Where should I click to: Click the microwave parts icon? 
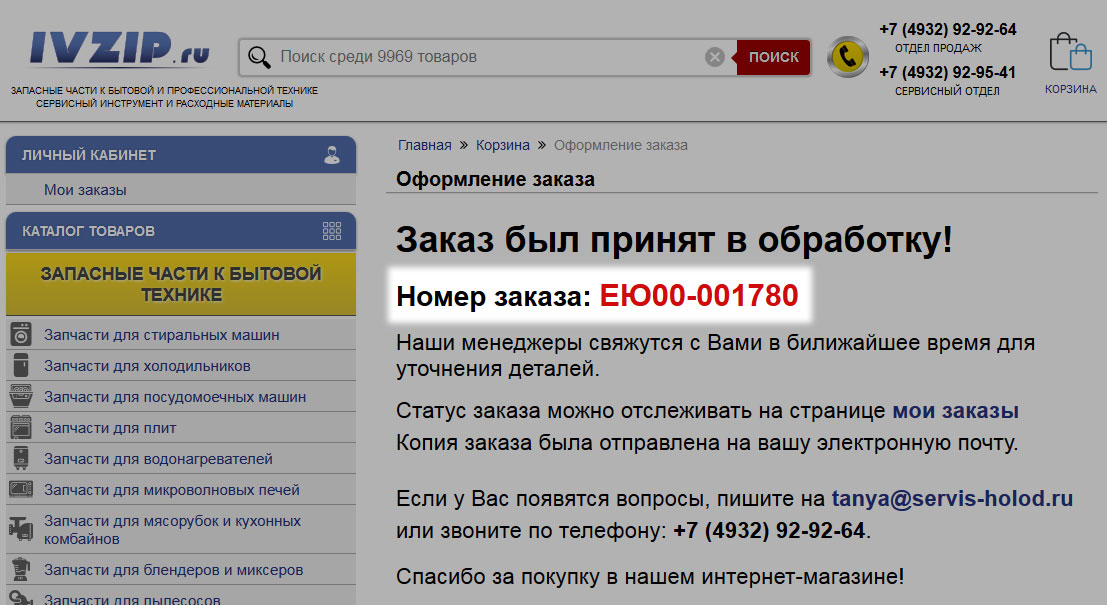[20, 490]
